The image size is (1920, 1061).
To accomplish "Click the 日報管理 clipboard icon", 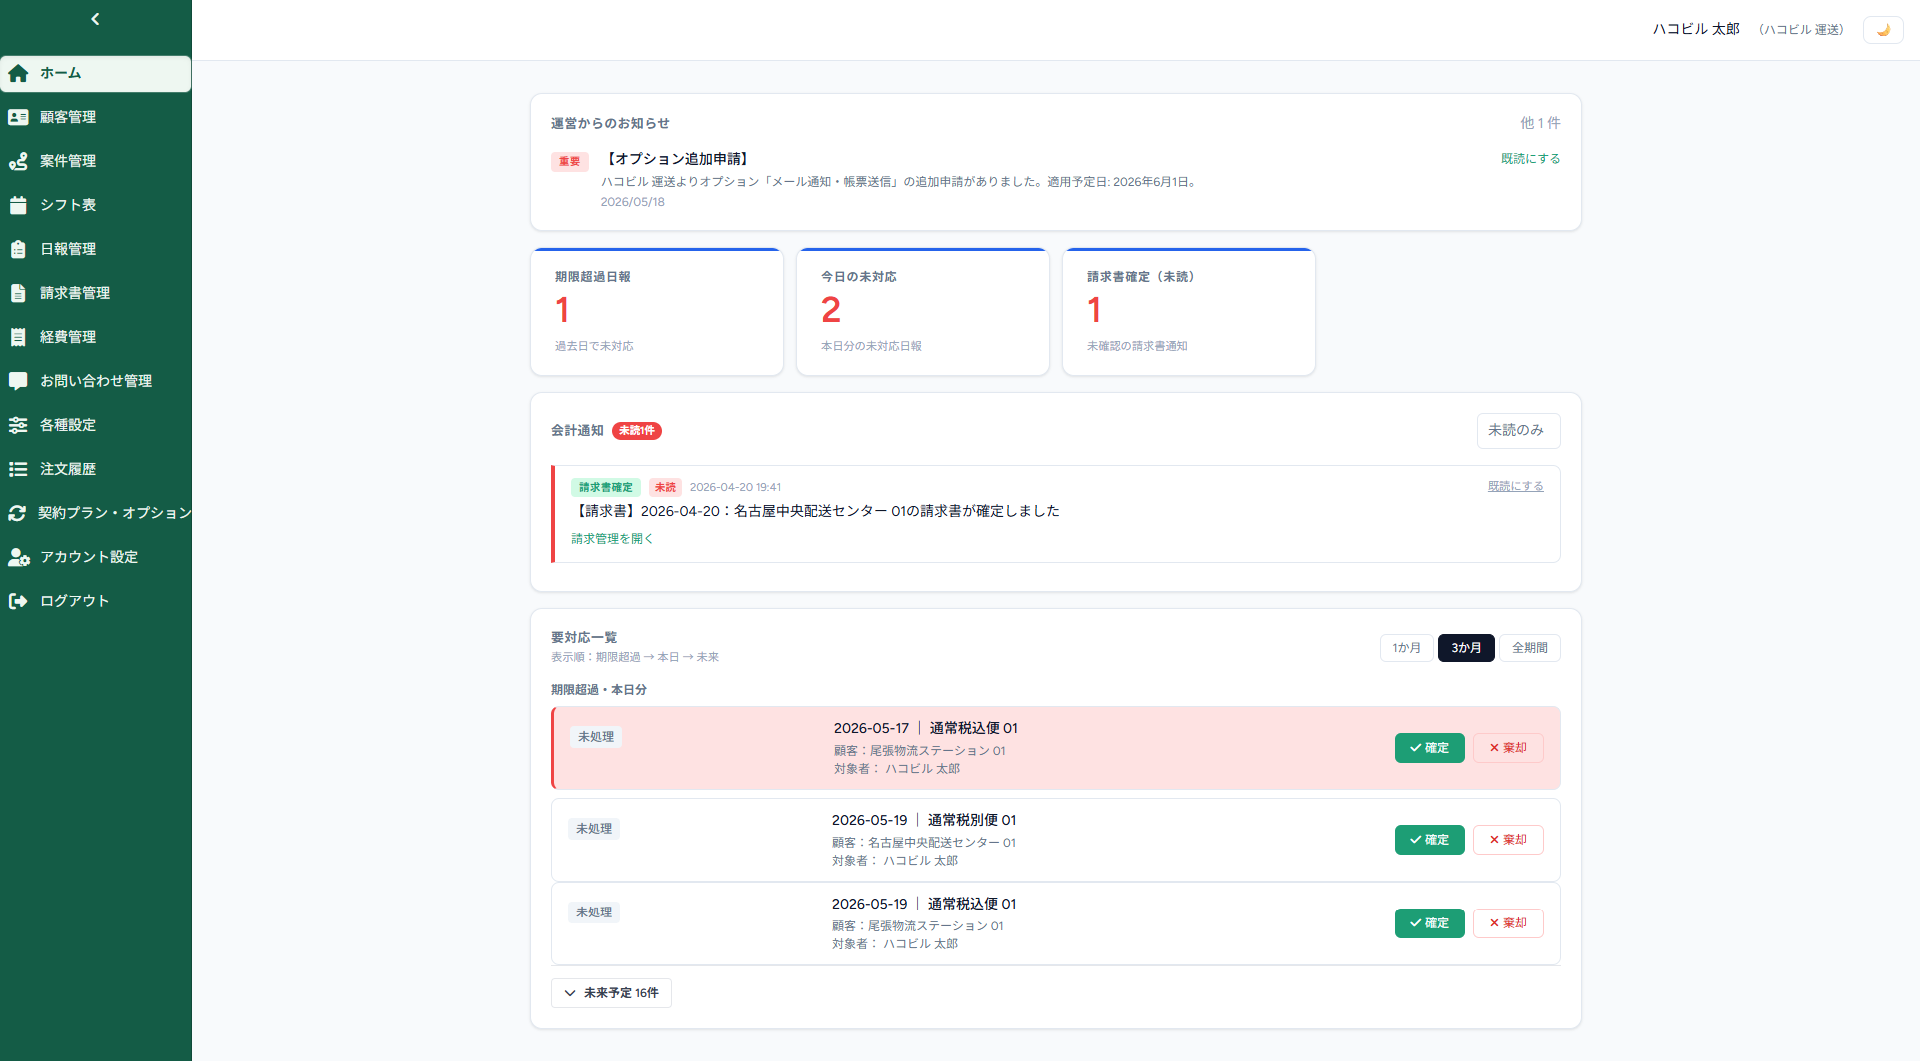I will pyautogui.click(x=18, y=249).
